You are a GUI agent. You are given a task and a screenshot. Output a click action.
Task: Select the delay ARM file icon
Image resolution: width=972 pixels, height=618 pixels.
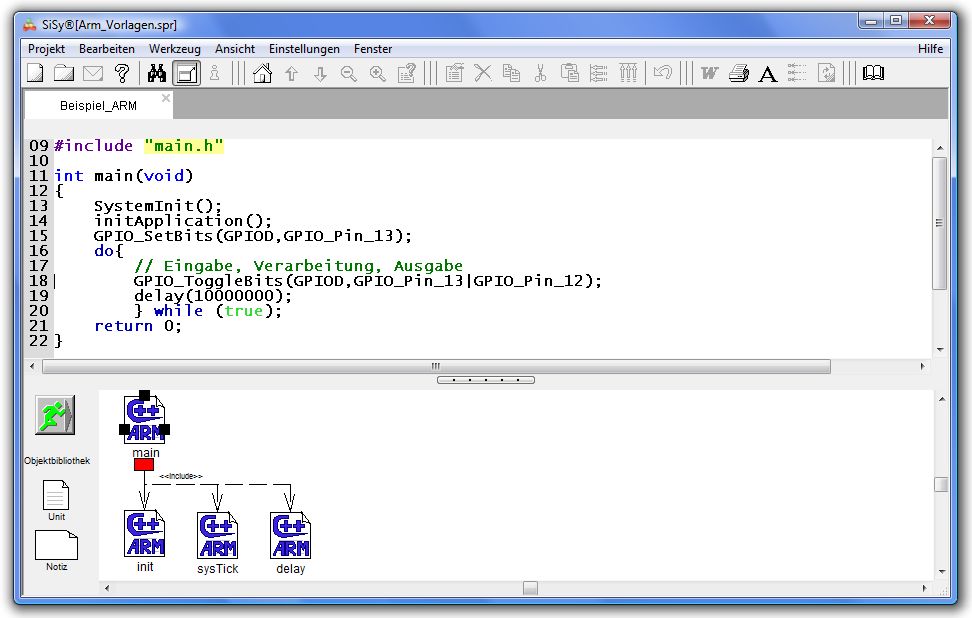(290, 535)
